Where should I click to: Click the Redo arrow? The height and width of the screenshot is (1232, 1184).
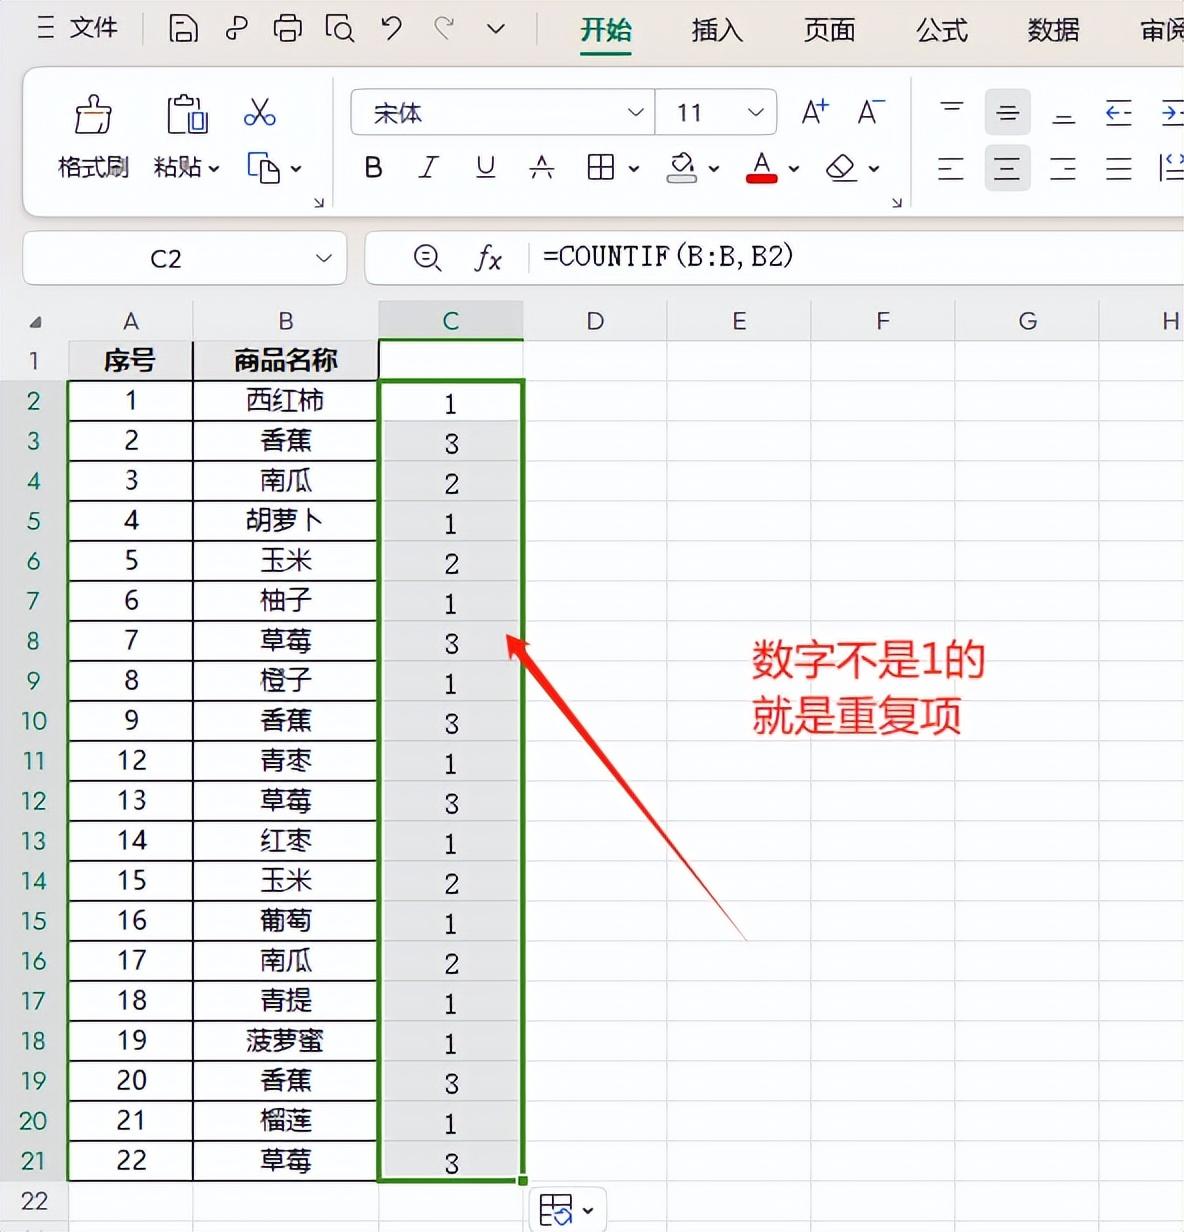coord(444,28)
